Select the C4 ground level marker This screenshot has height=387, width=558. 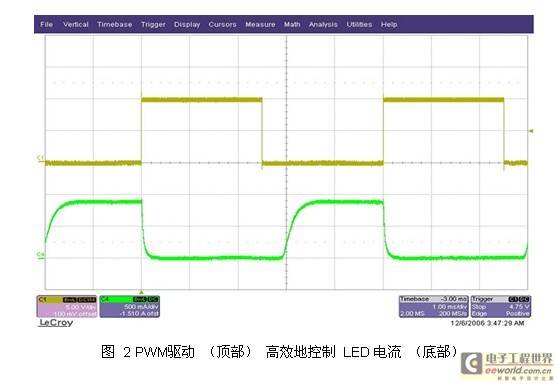(40, 255)
